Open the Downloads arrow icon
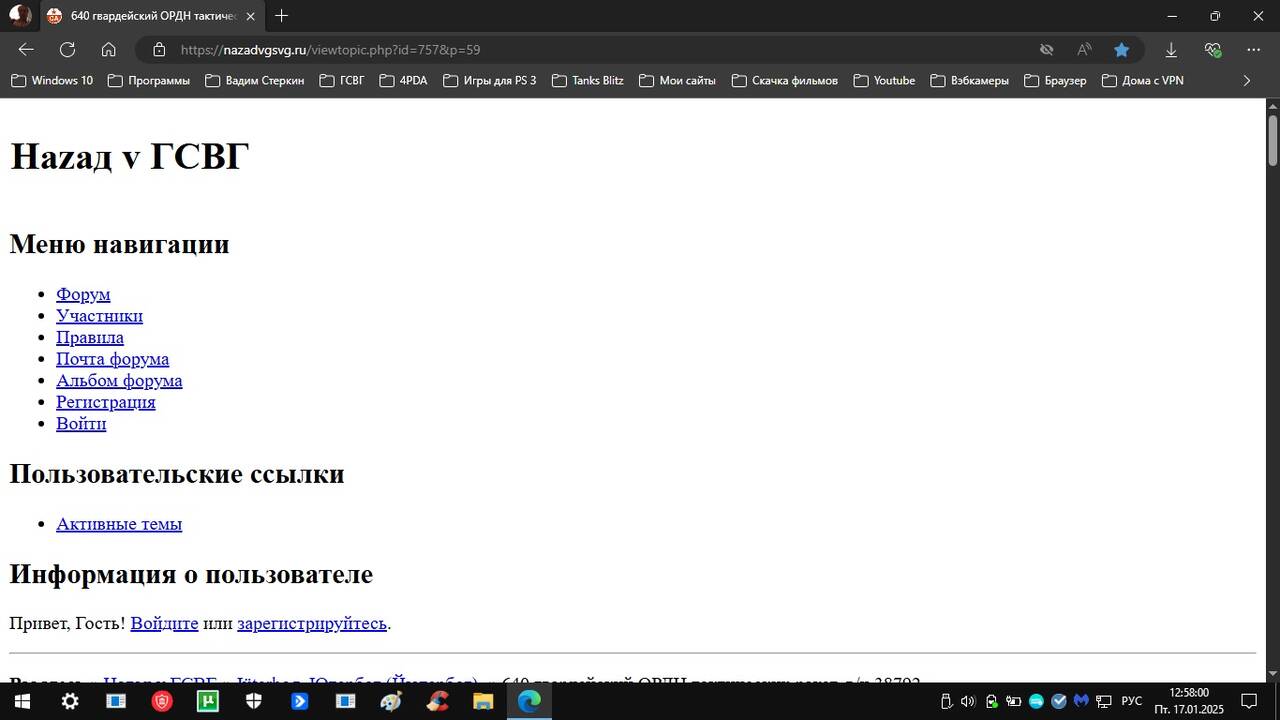Image resolution: width=1280 pixels, height=720 pixels. (x=1171, y=49)
